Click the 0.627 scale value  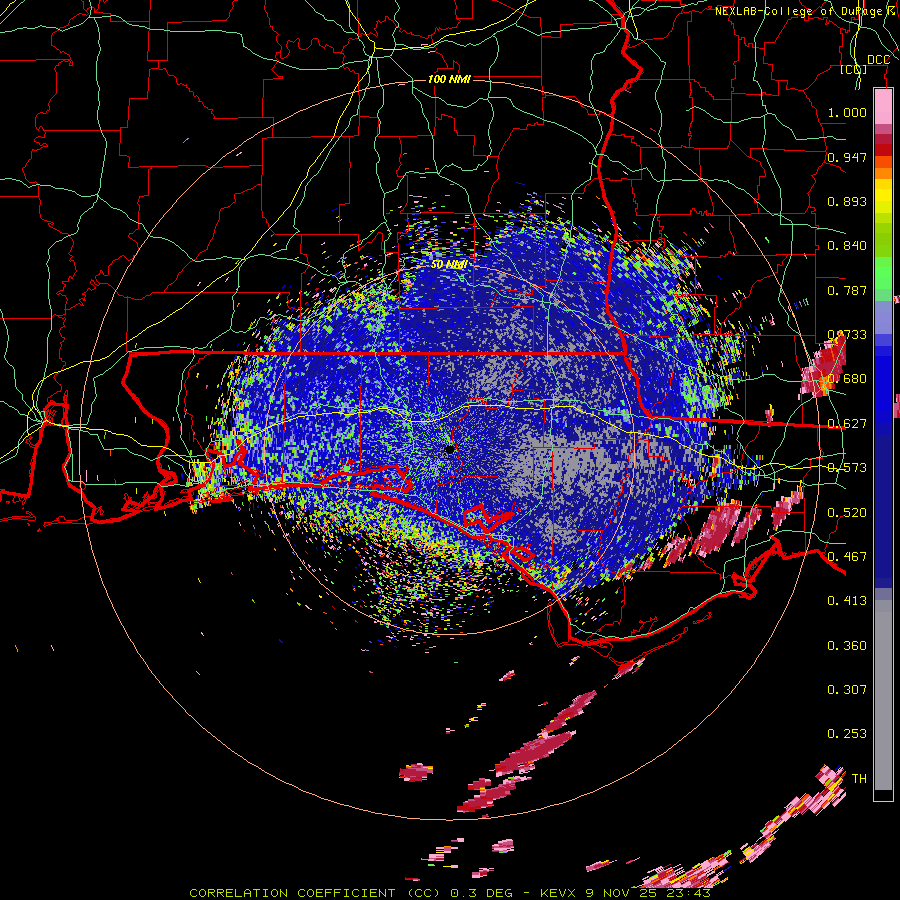847,423
